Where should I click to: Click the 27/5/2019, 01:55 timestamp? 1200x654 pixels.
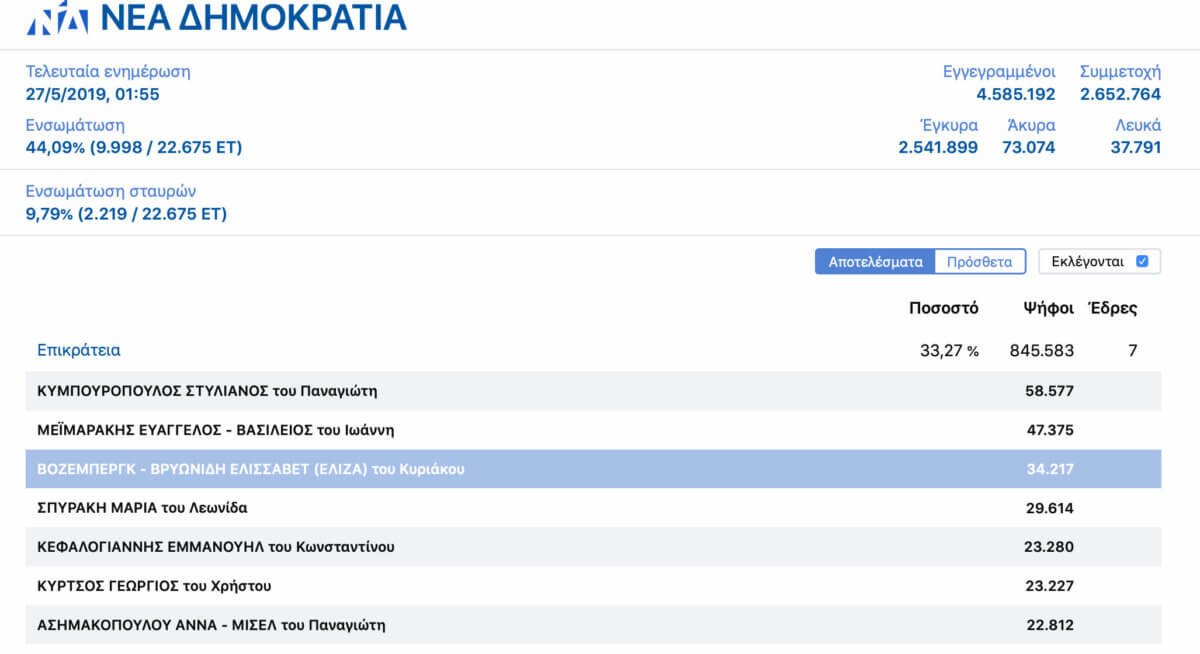pos(92,95)
